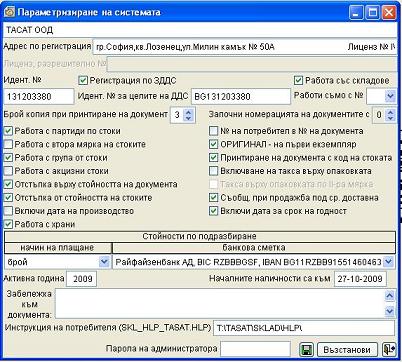Toggle 'ОРИГИНАЛ - на първи екземпляр' checkbox

tap(213, 144)
